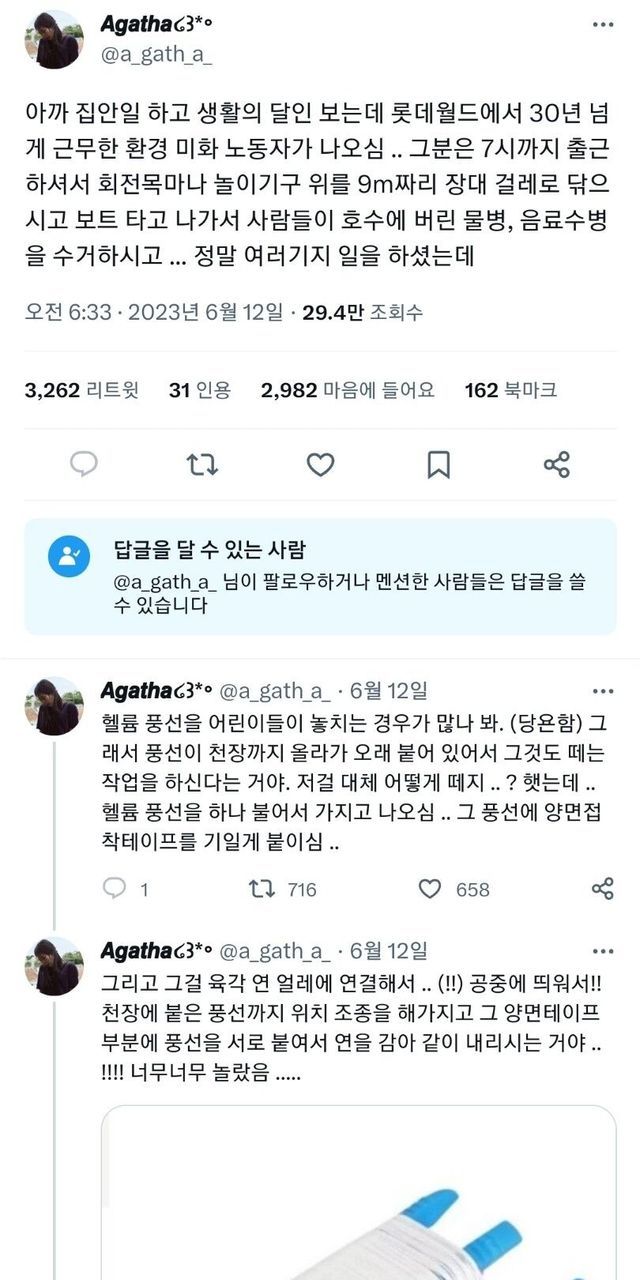
Task: View the 31 quote tweets
Action: point(200,390)
